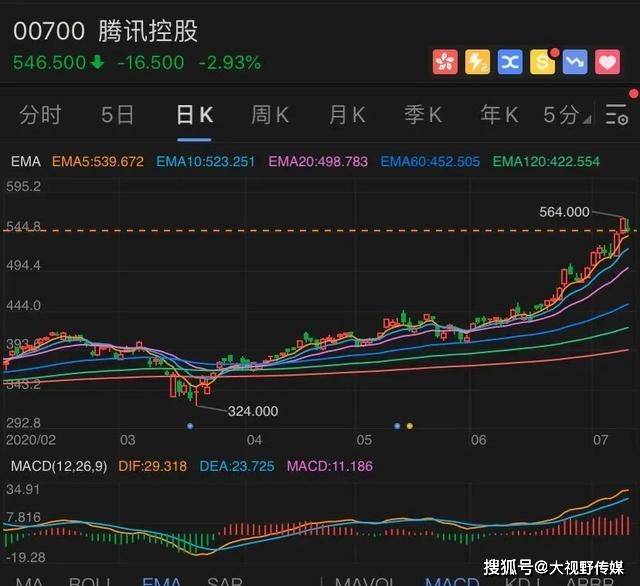Tap the blue event dot near March
Image resolution: width=640 pixels, height=586 pixels.
tap(190, 426)
